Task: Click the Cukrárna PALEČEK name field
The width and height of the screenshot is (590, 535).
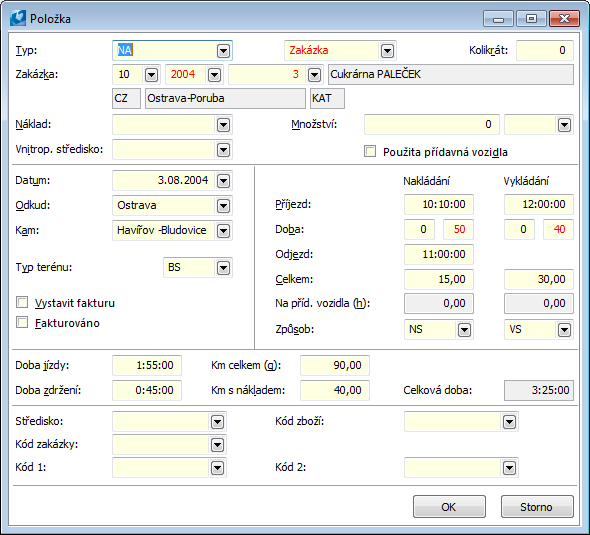Action: point(451,74)
